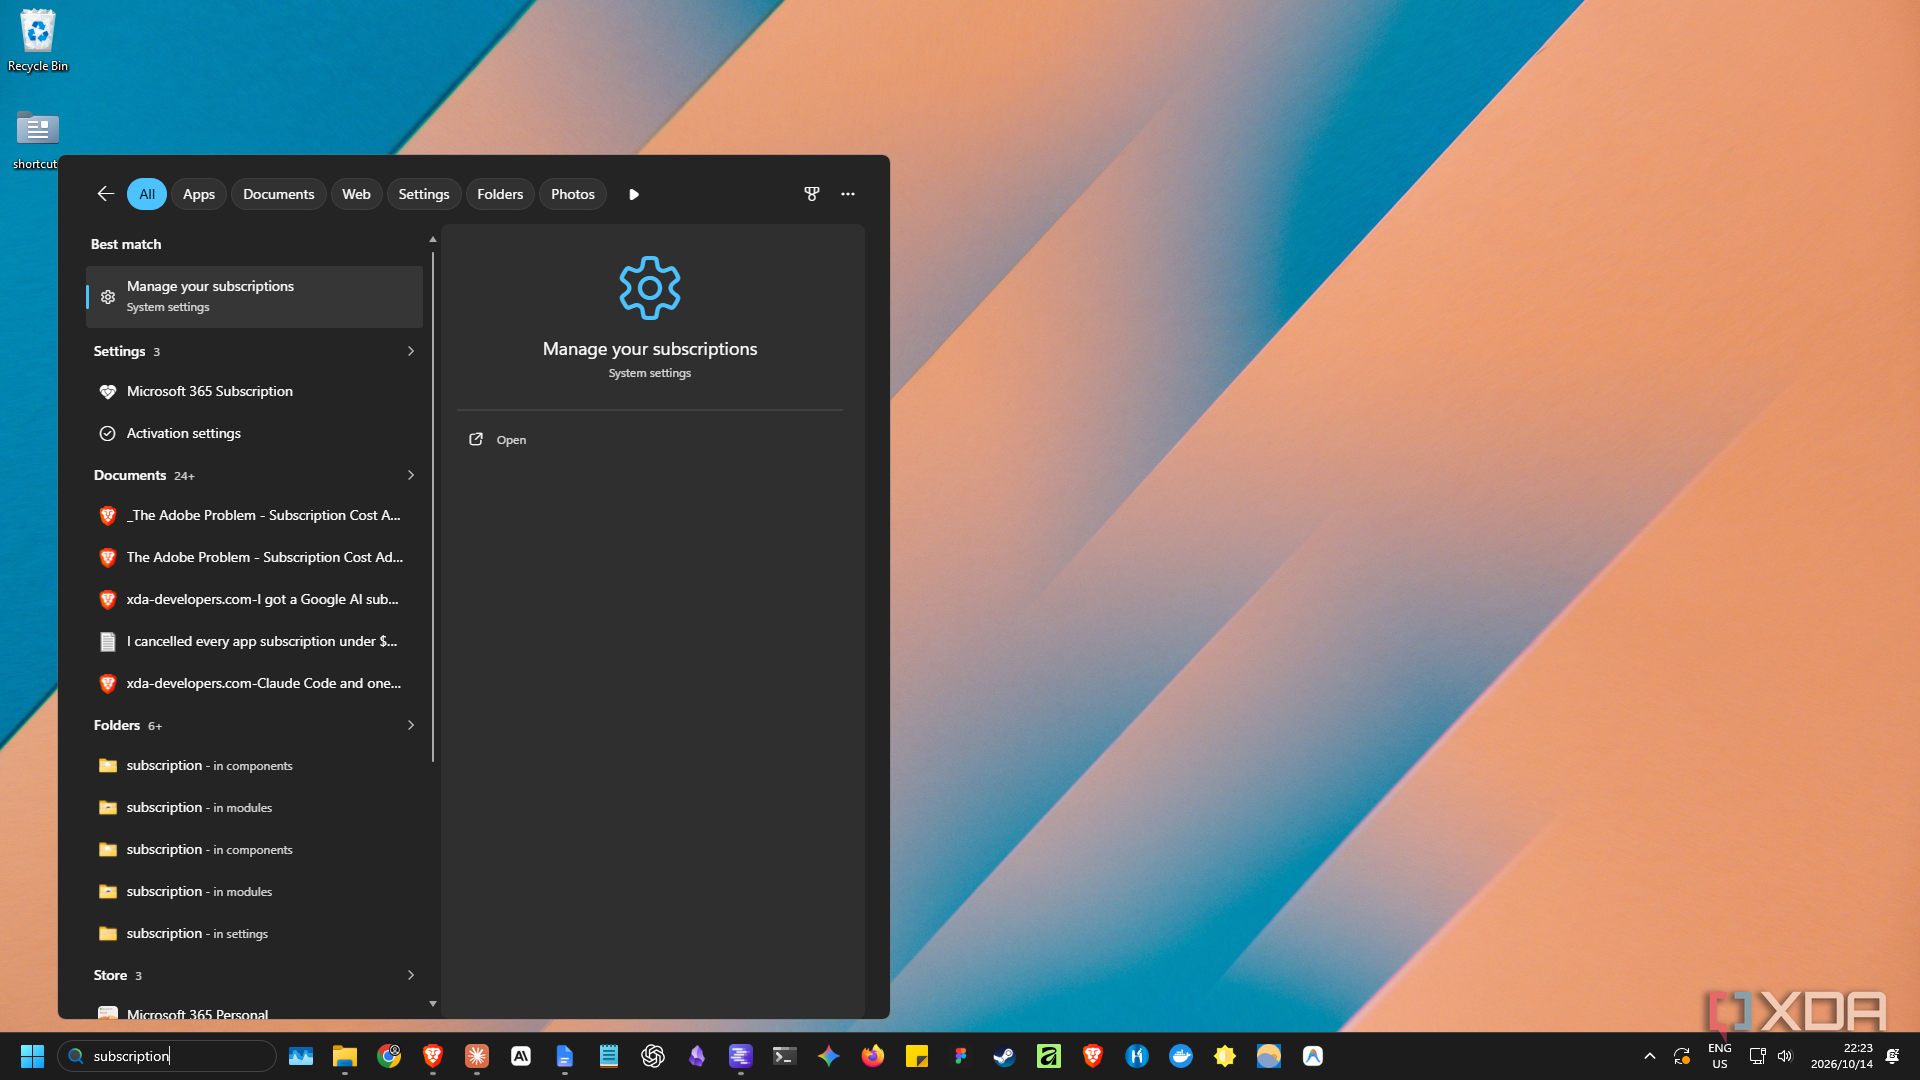1920x1080 pixels.
Task: Open '_The Adobe Problem - Subscription Cost A...' document
Action: coord(254,515)
